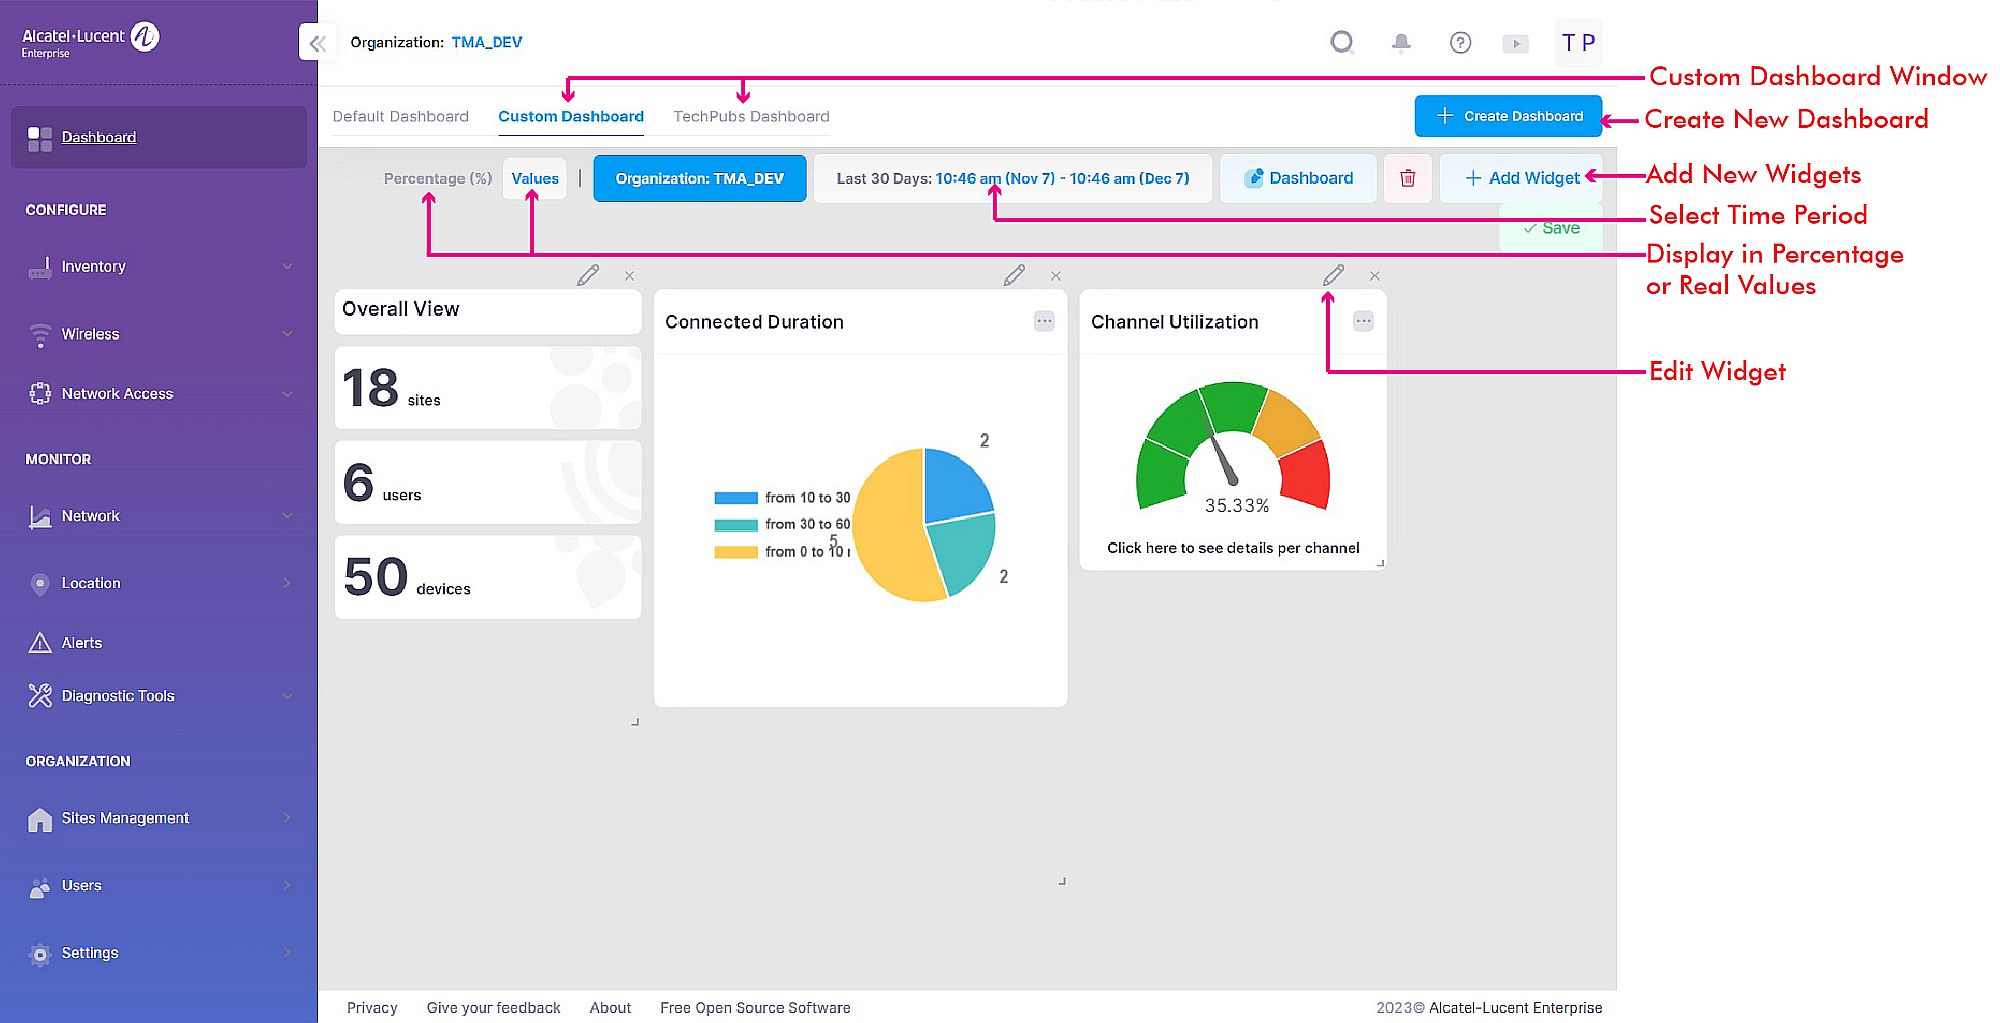The height and width of the screenshot is (1023, 2000).
Task: Open the TMA_DEV organization link
Action: pos(487,42)
